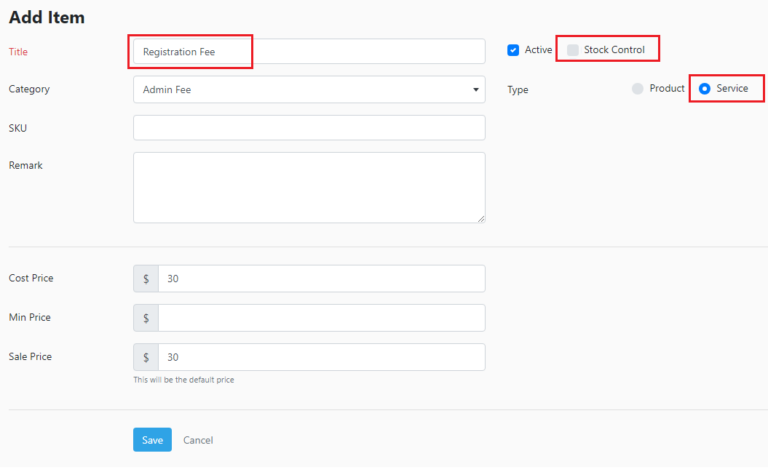Click the Category dropdown arrow
Screen dimensions: 768x472
(x=476, y=90)
